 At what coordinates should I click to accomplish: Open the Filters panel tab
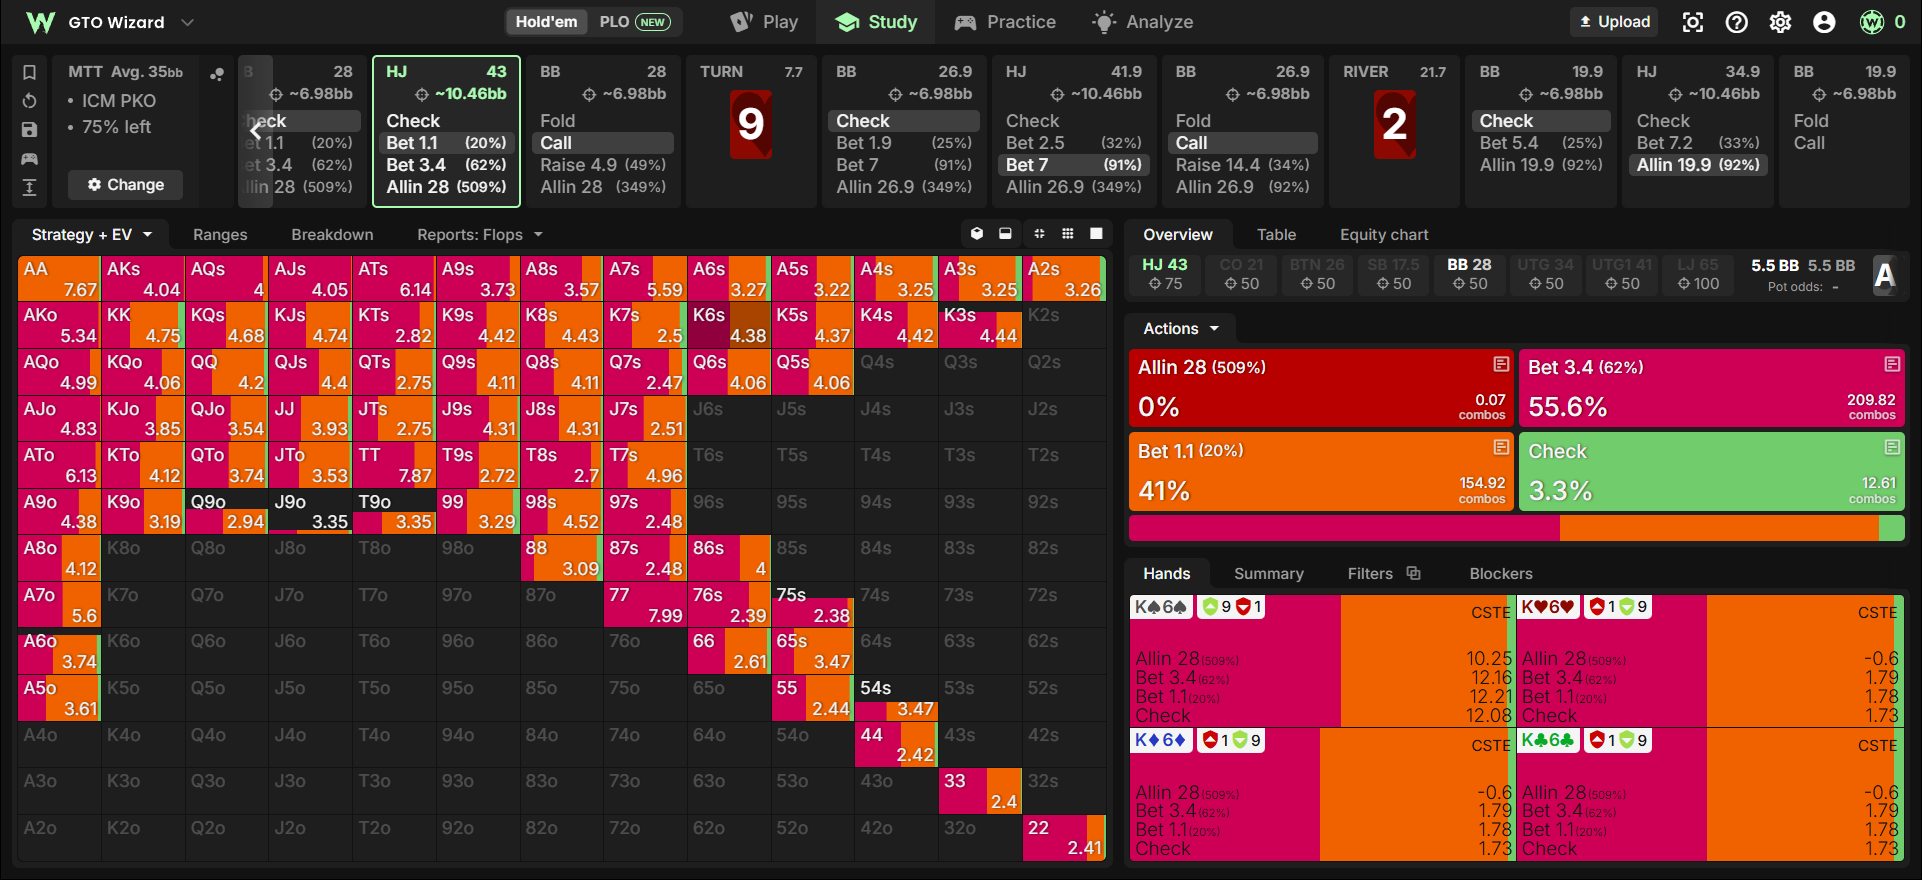(1383, 573)
